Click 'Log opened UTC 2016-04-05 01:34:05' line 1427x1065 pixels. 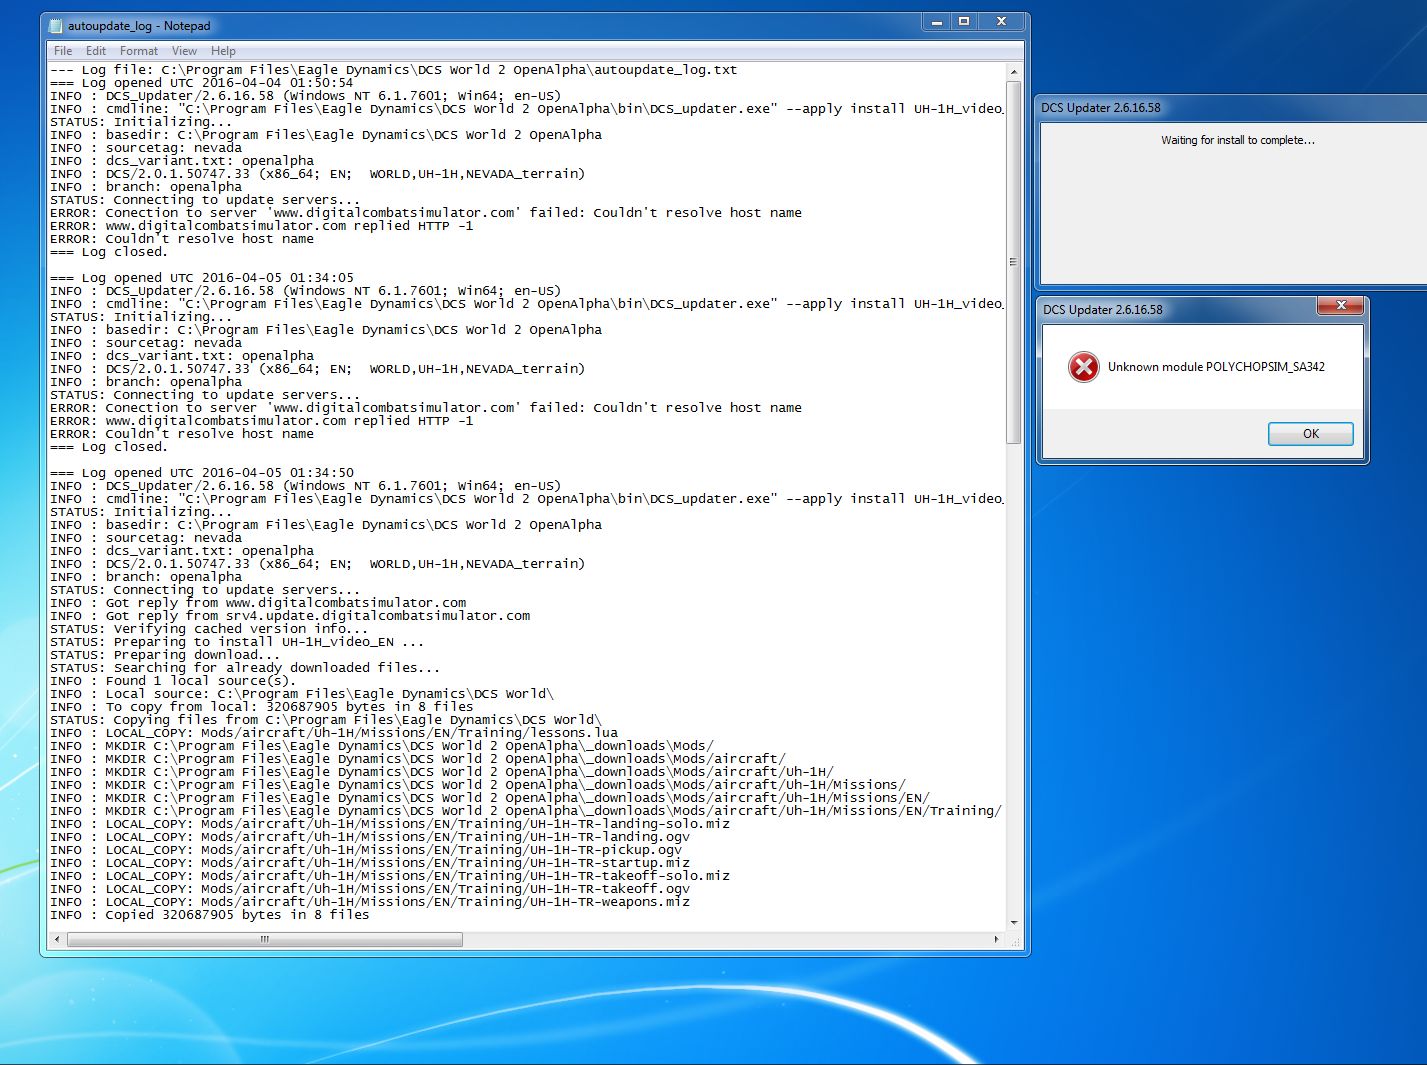tap(202, 278)
